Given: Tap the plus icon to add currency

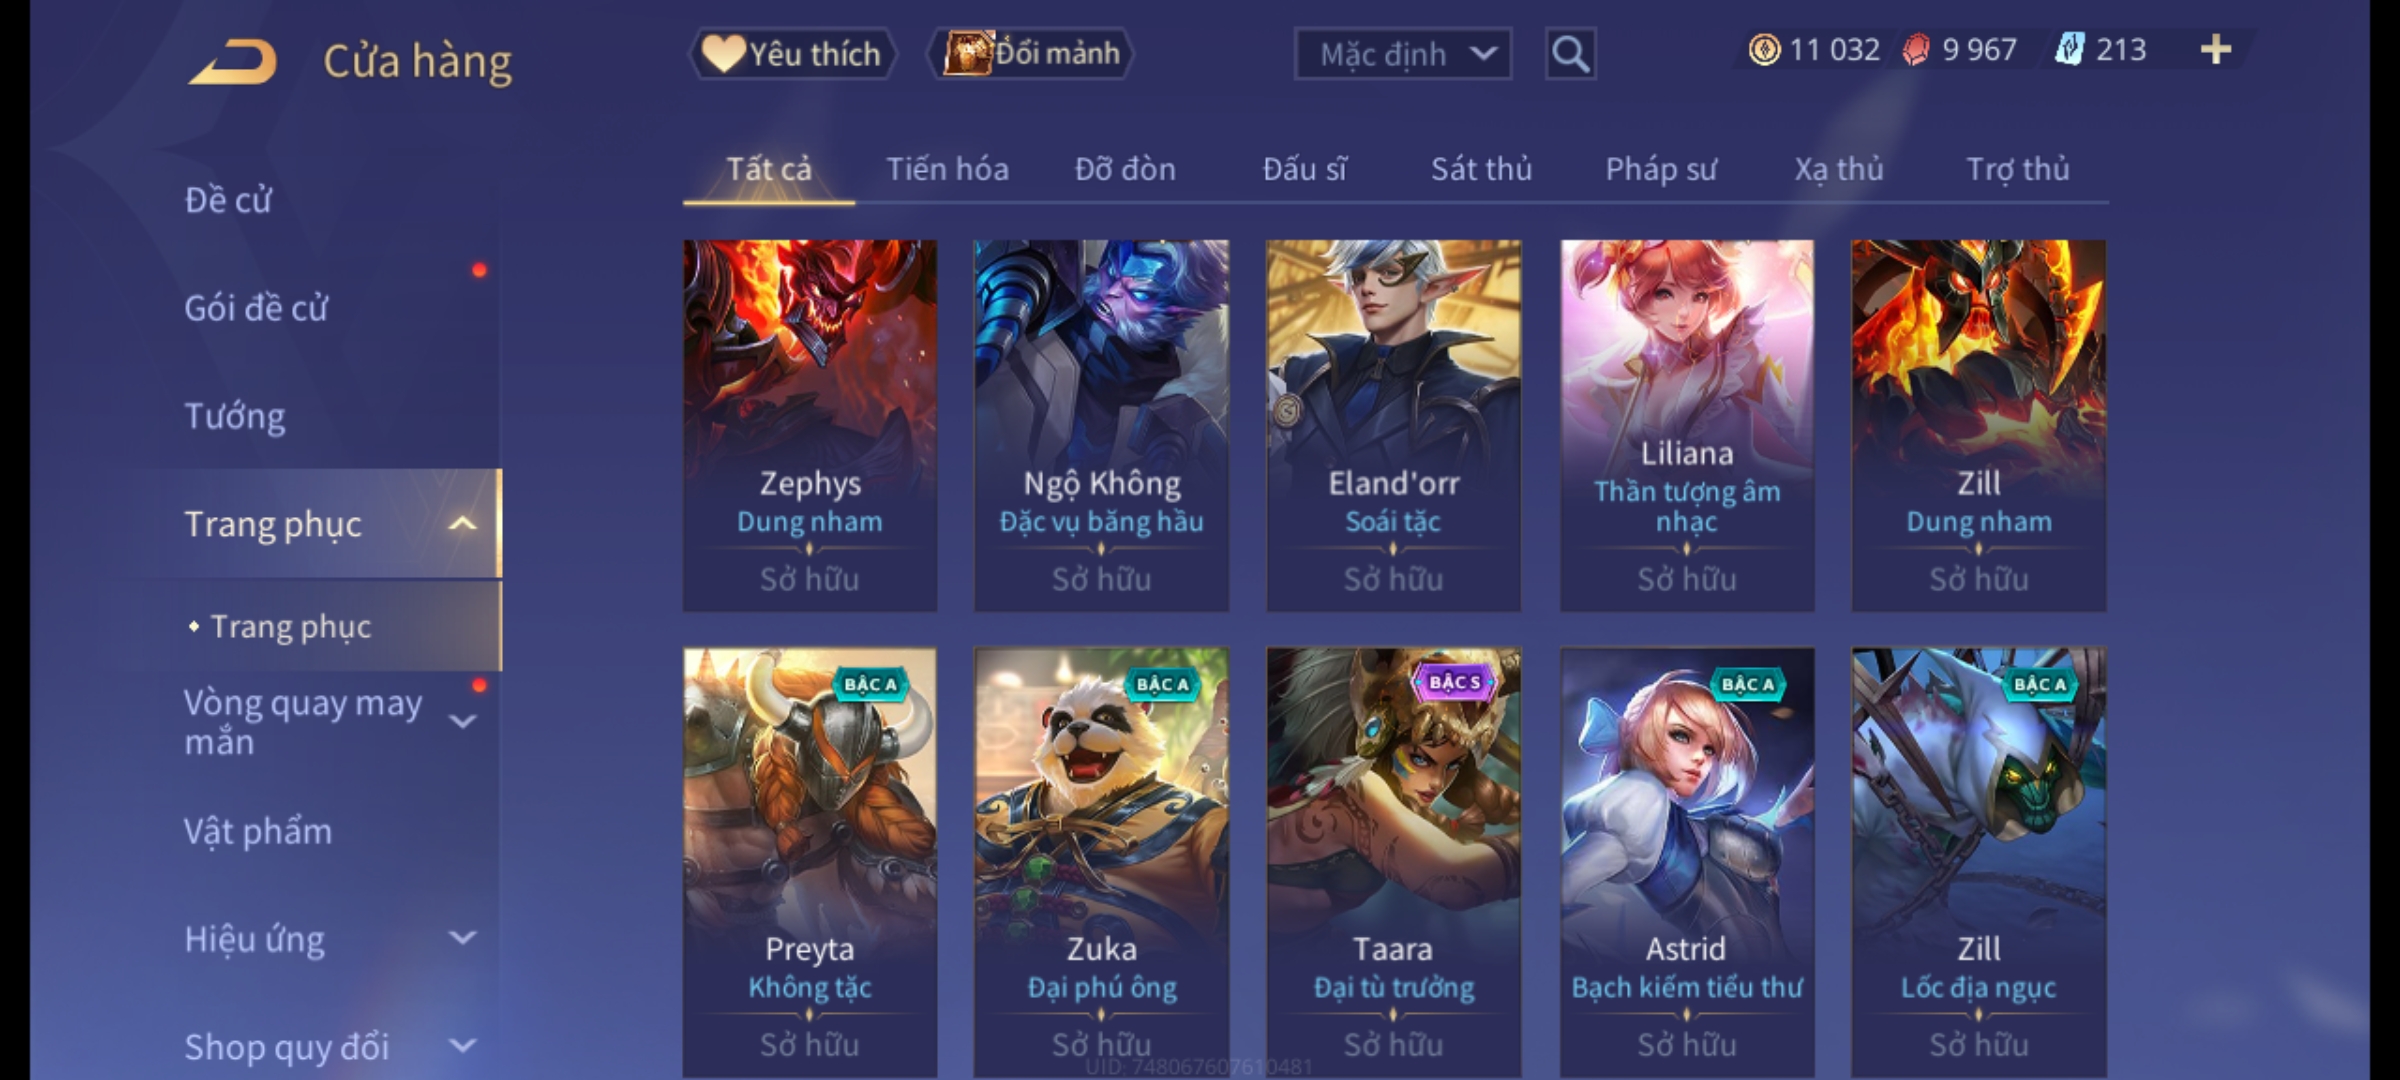Looking at the screenshot, I should coord(2216,50).
